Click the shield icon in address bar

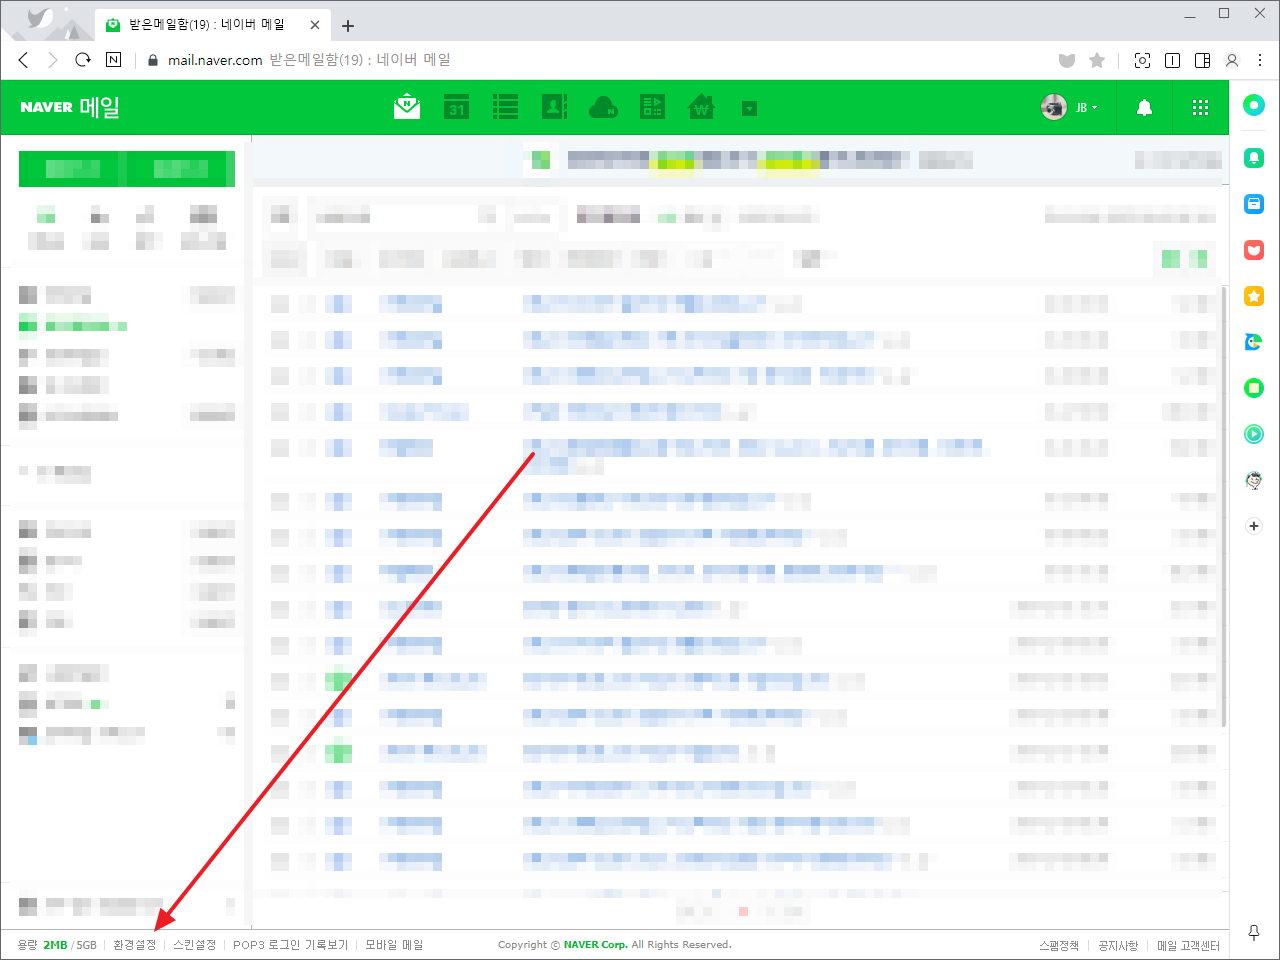click(x=1067, y=60)
